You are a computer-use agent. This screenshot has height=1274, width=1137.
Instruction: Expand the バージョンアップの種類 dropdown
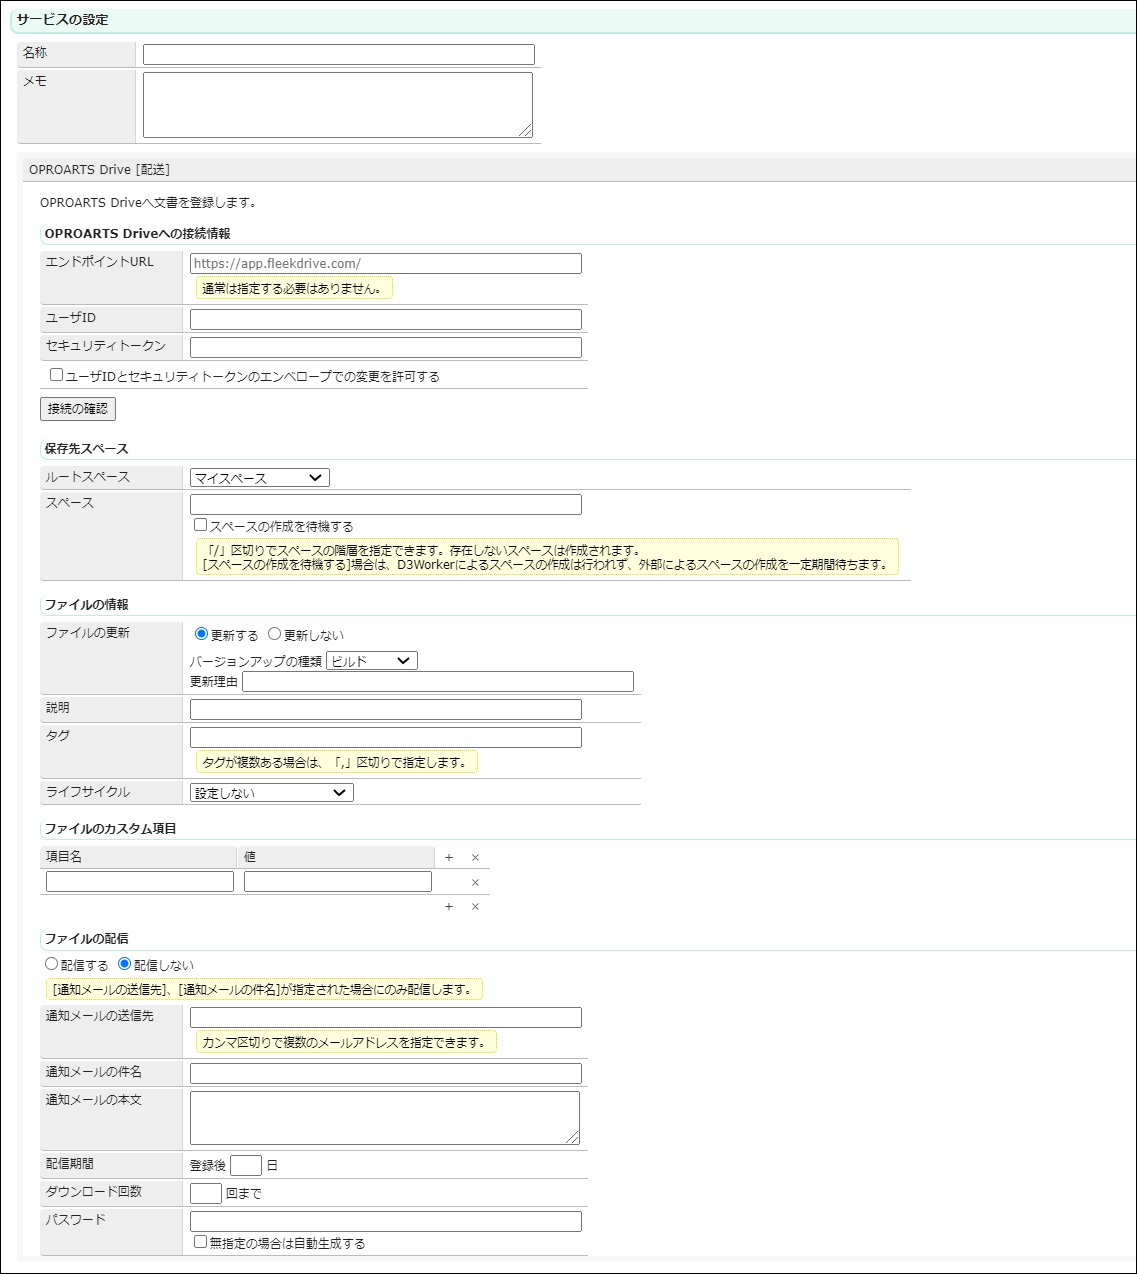(371, 661)
